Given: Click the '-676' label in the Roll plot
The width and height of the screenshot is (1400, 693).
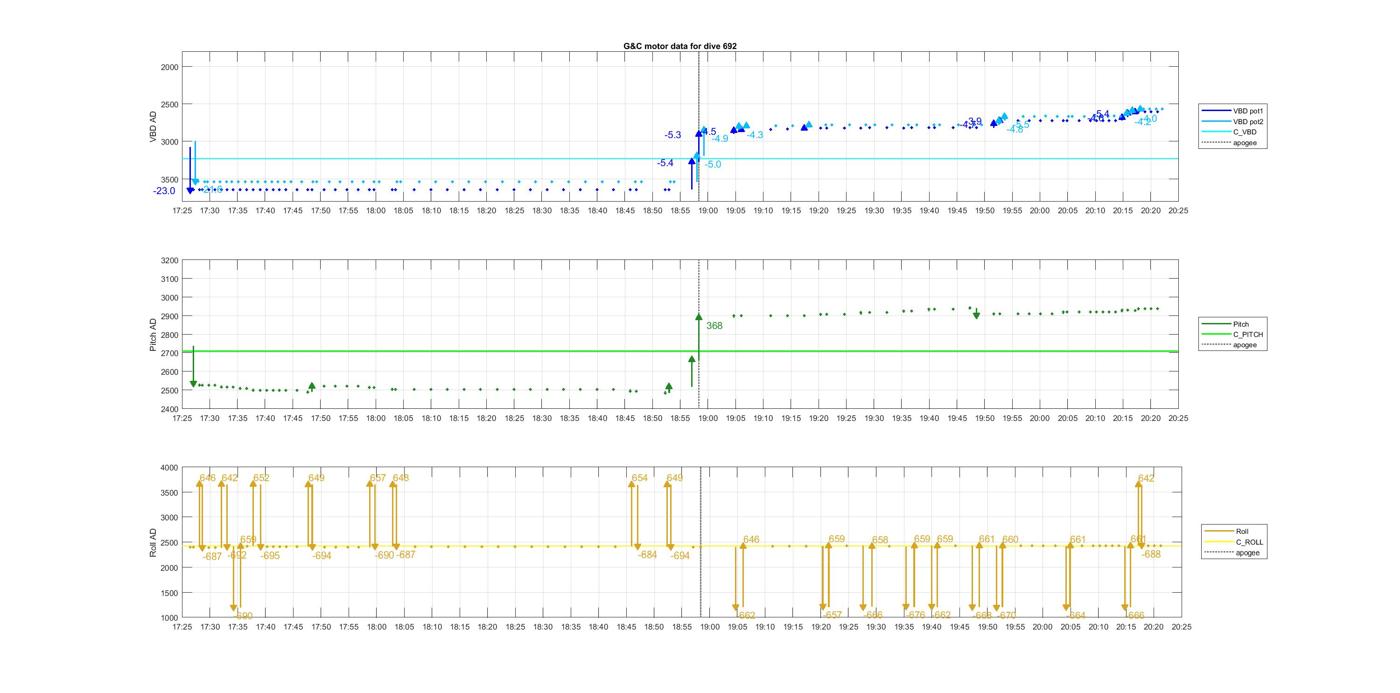Looking at the screenshot, I should [915, 615].
